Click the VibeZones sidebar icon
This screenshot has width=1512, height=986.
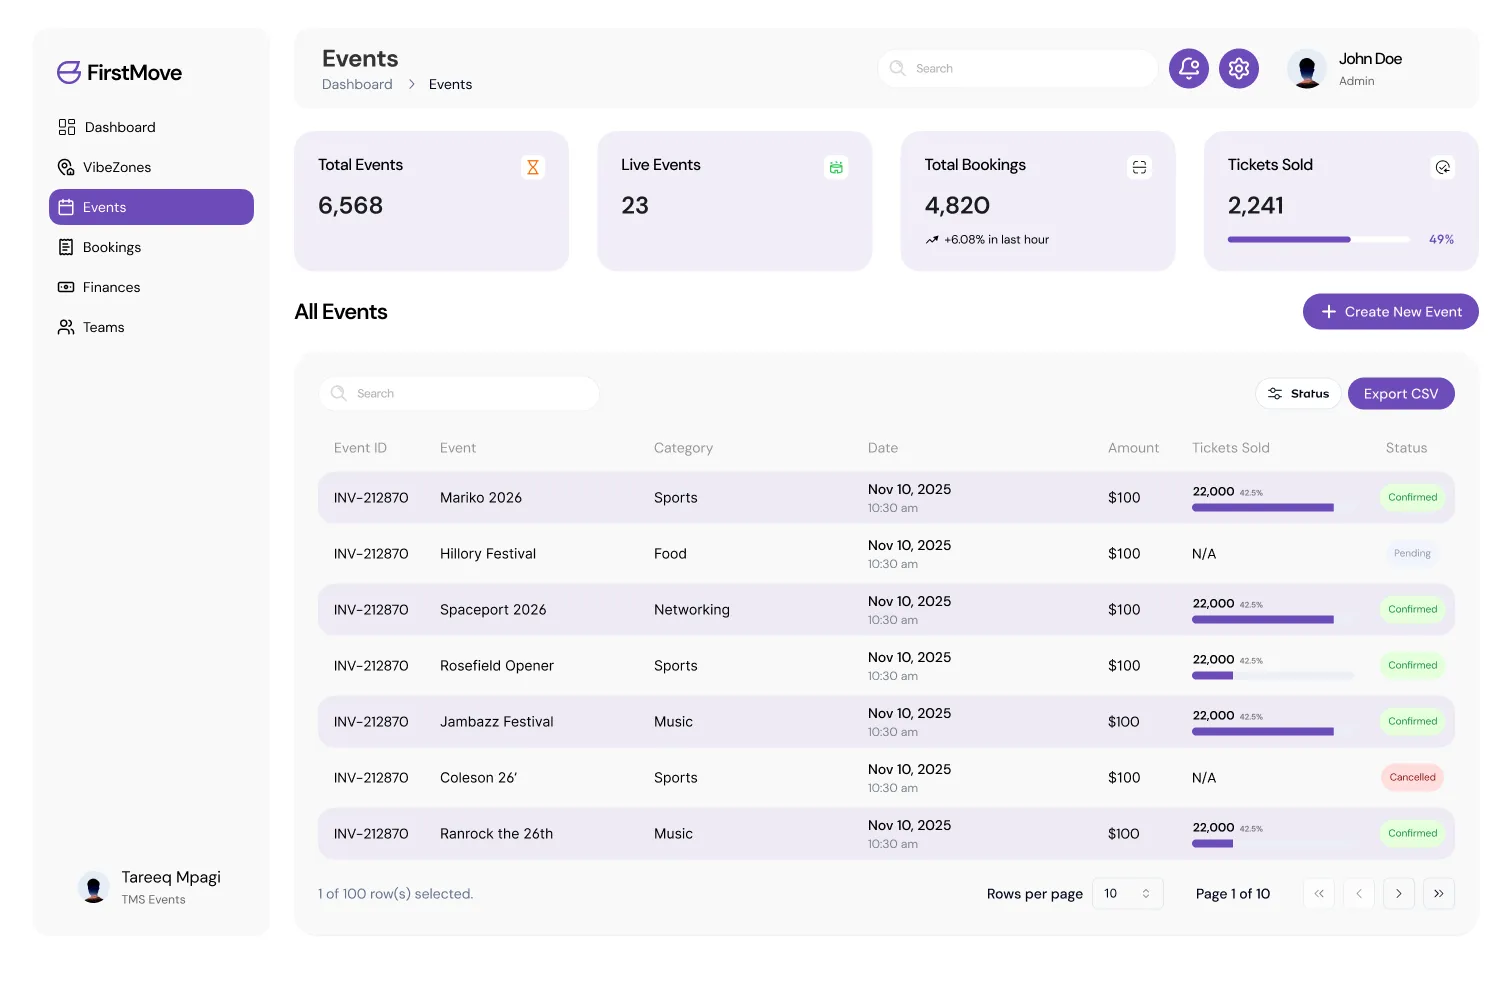pos(66,167)
